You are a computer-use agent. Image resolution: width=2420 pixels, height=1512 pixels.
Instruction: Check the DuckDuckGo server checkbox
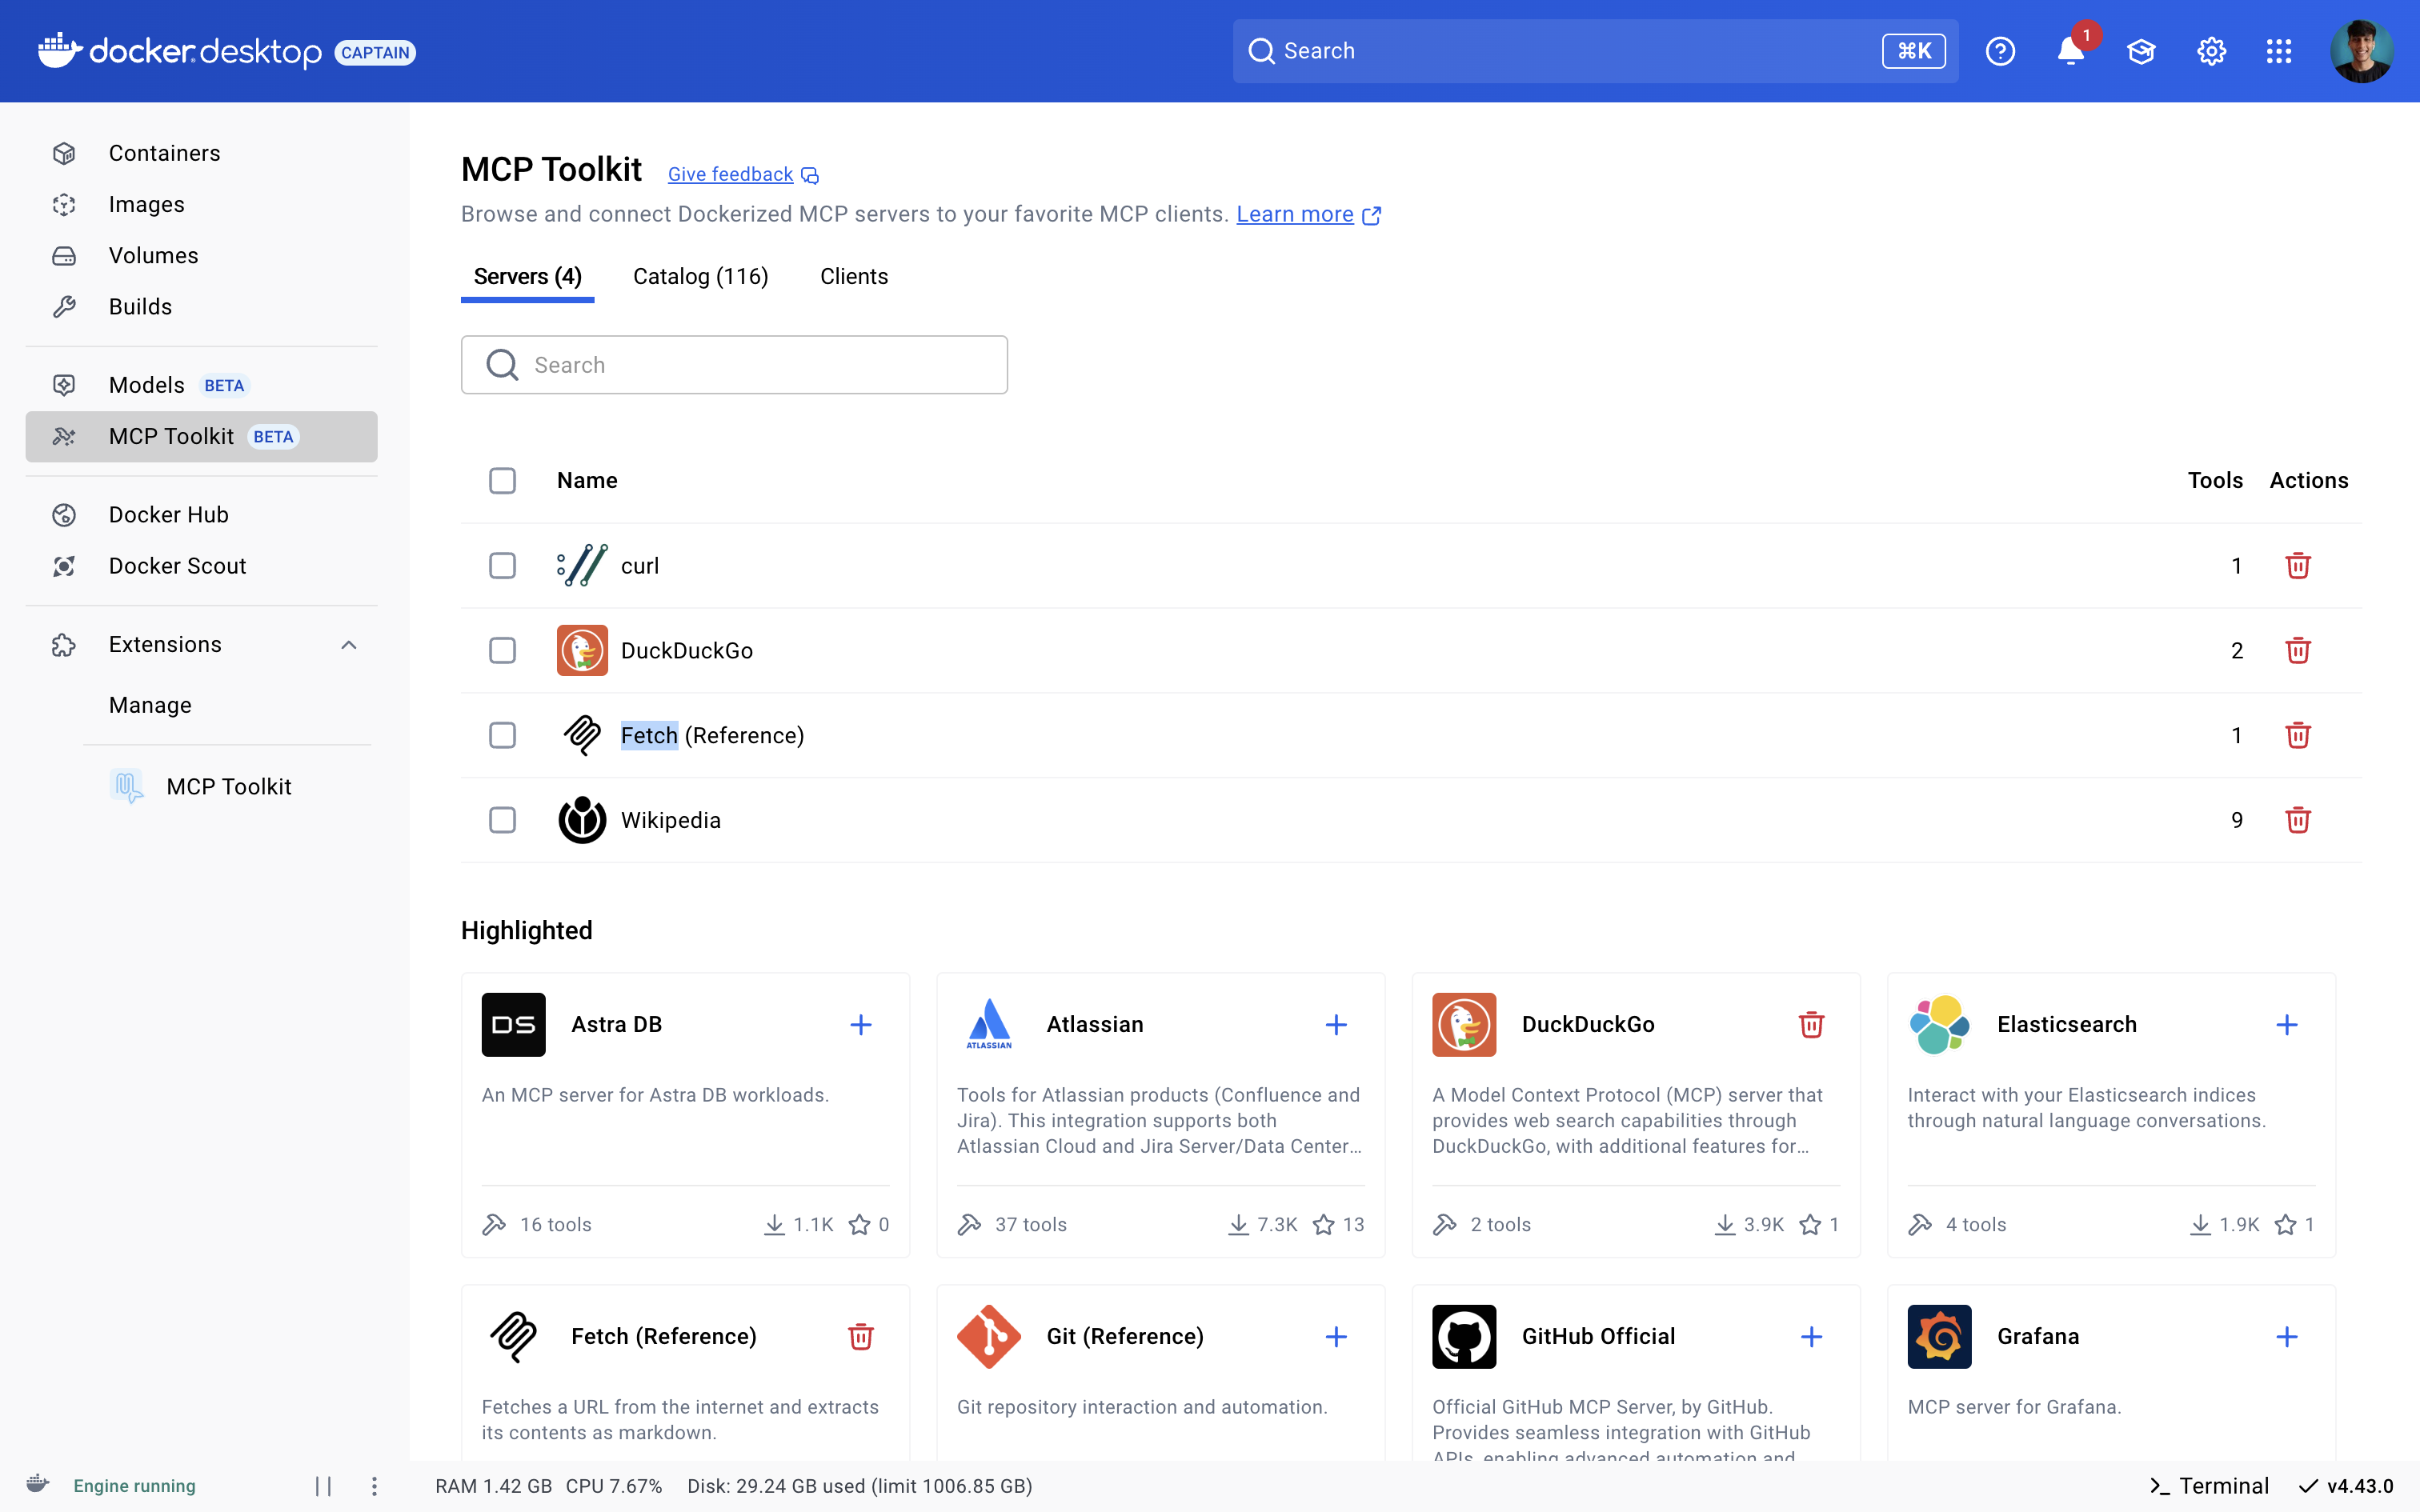pos(502,651)
